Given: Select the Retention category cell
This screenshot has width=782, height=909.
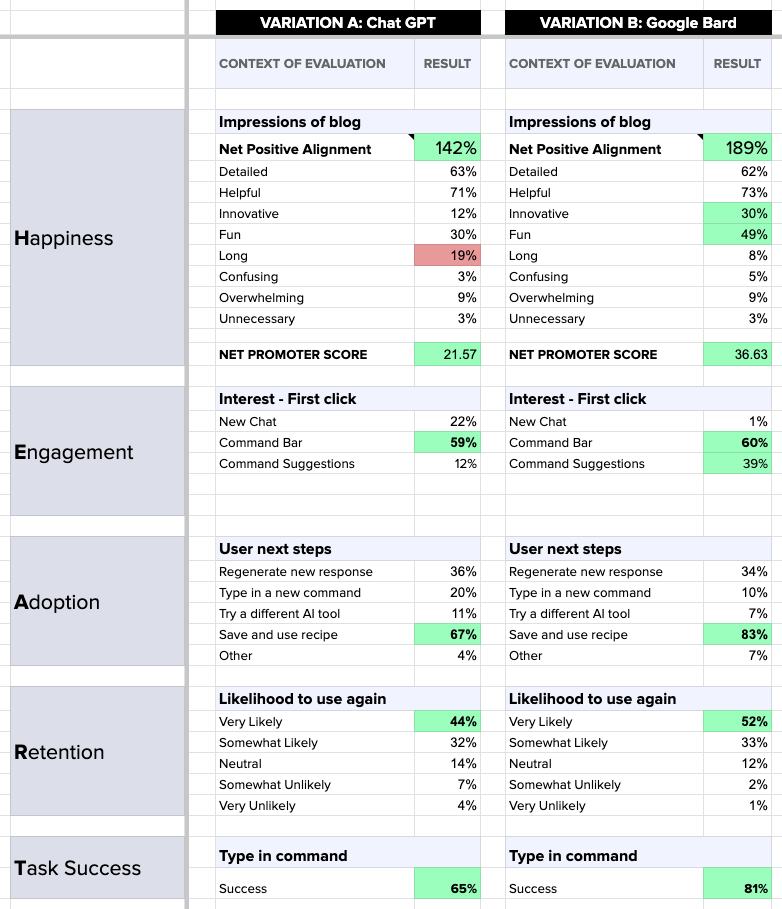Looking at the screenshot, I should (98, 752).
